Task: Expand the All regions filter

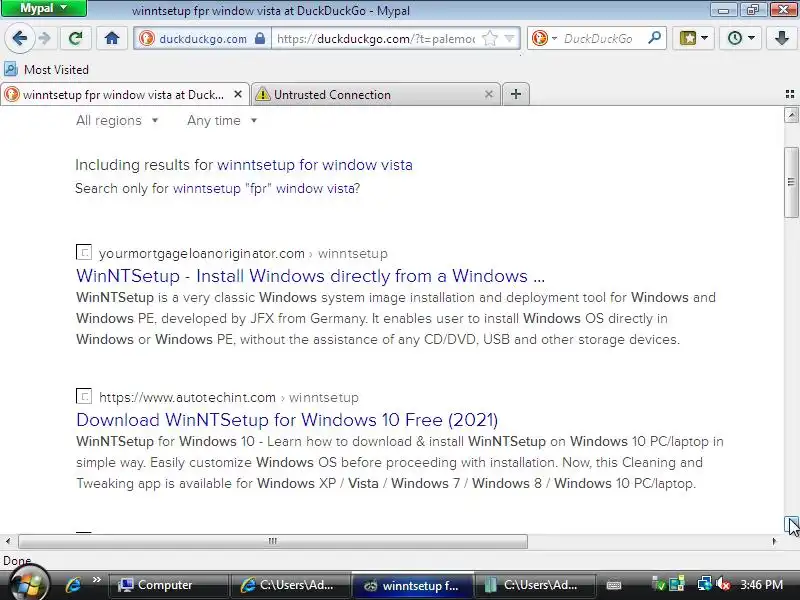Action: click(x=117, y=121)
